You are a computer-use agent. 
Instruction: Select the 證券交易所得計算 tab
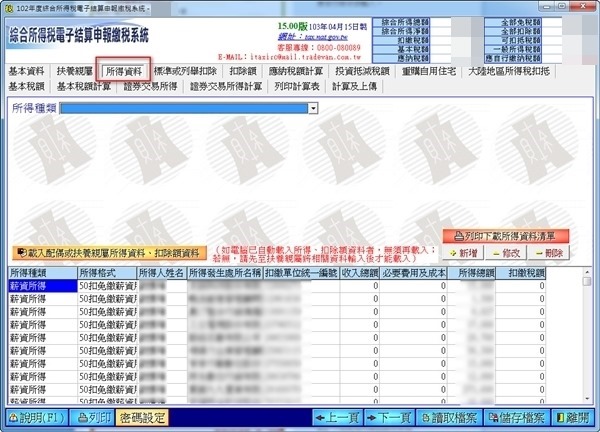pyautogui.click(x=226, y=86)
